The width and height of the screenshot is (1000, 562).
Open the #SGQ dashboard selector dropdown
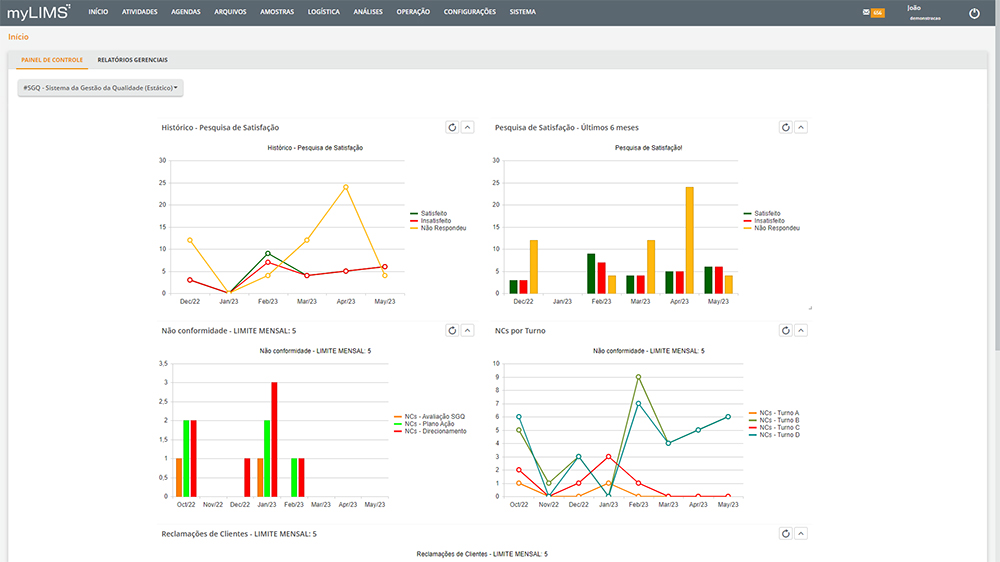[101, 88]
